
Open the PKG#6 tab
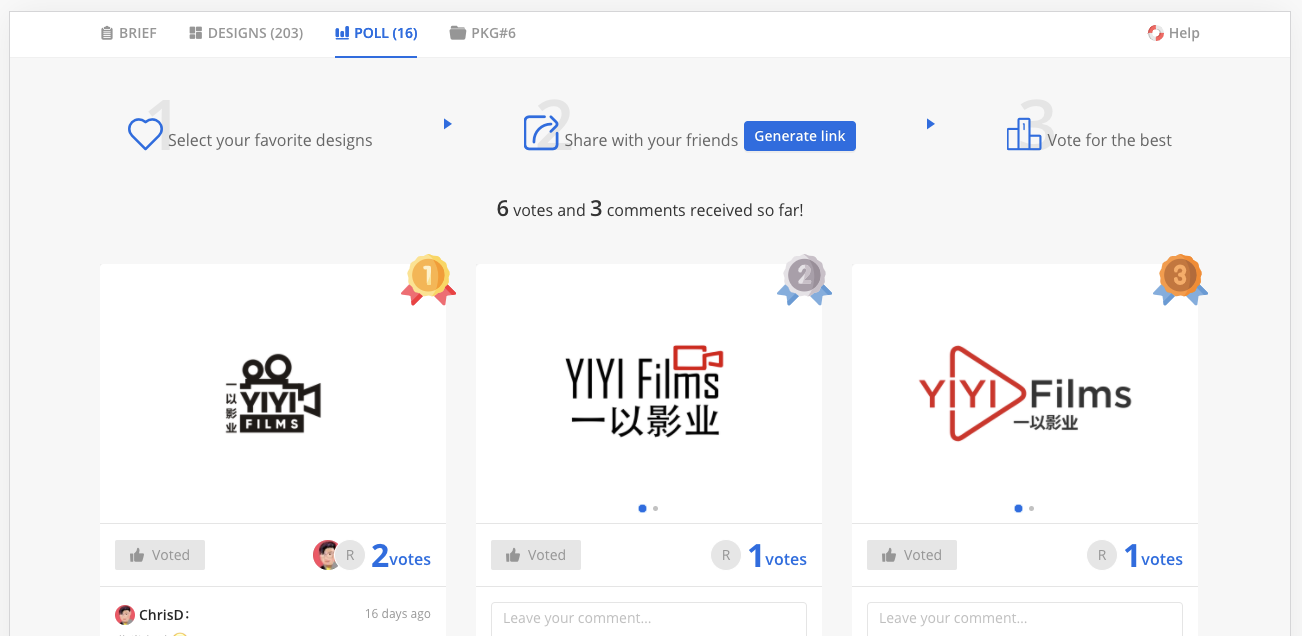pos(483,33)
